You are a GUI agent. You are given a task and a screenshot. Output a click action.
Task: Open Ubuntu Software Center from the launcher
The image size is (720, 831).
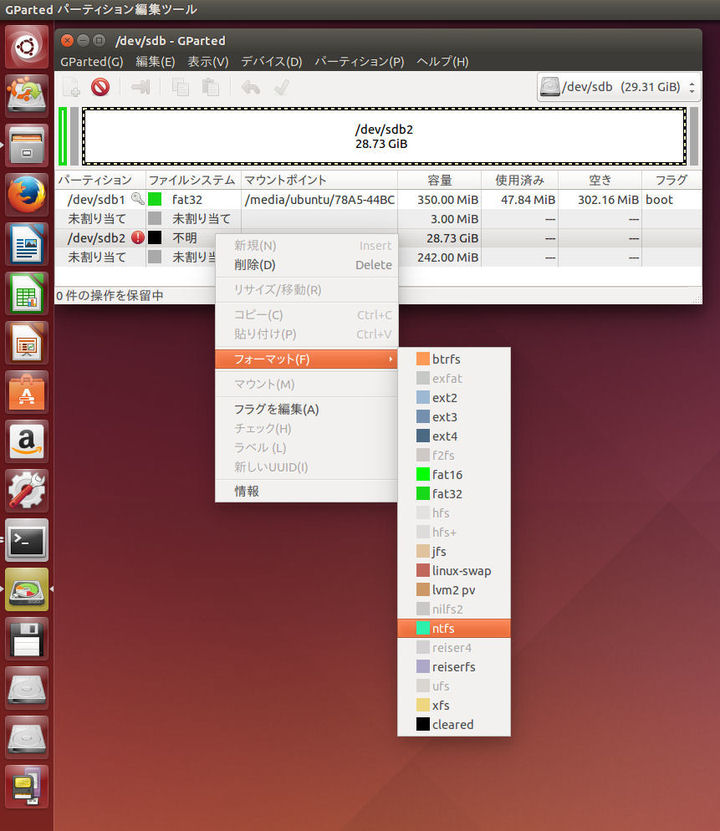click(26, 392)
